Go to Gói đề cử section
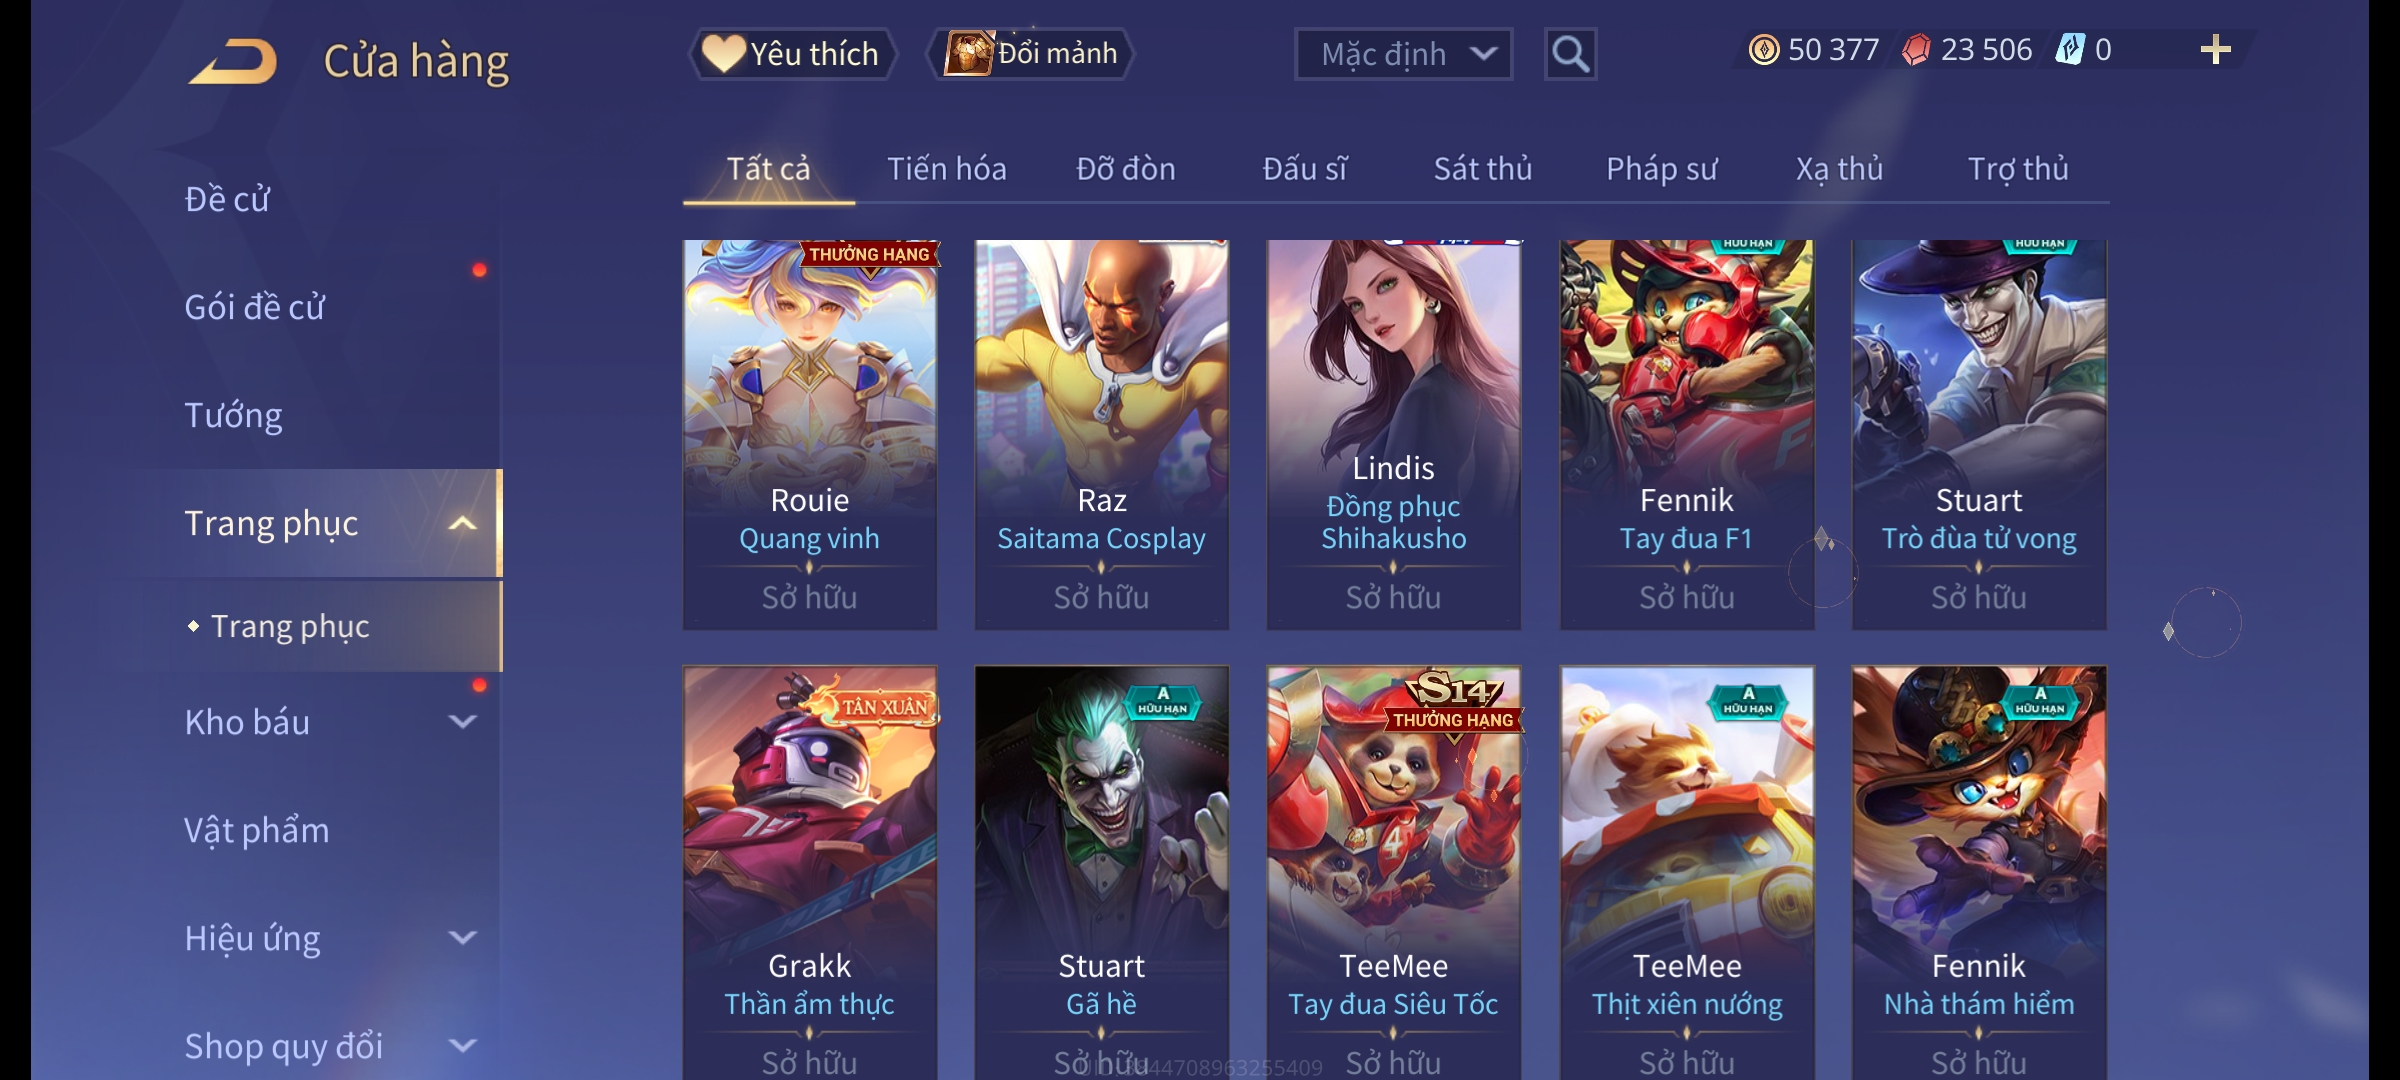This screenshot has height=1080, width=2400. [254, 307]
